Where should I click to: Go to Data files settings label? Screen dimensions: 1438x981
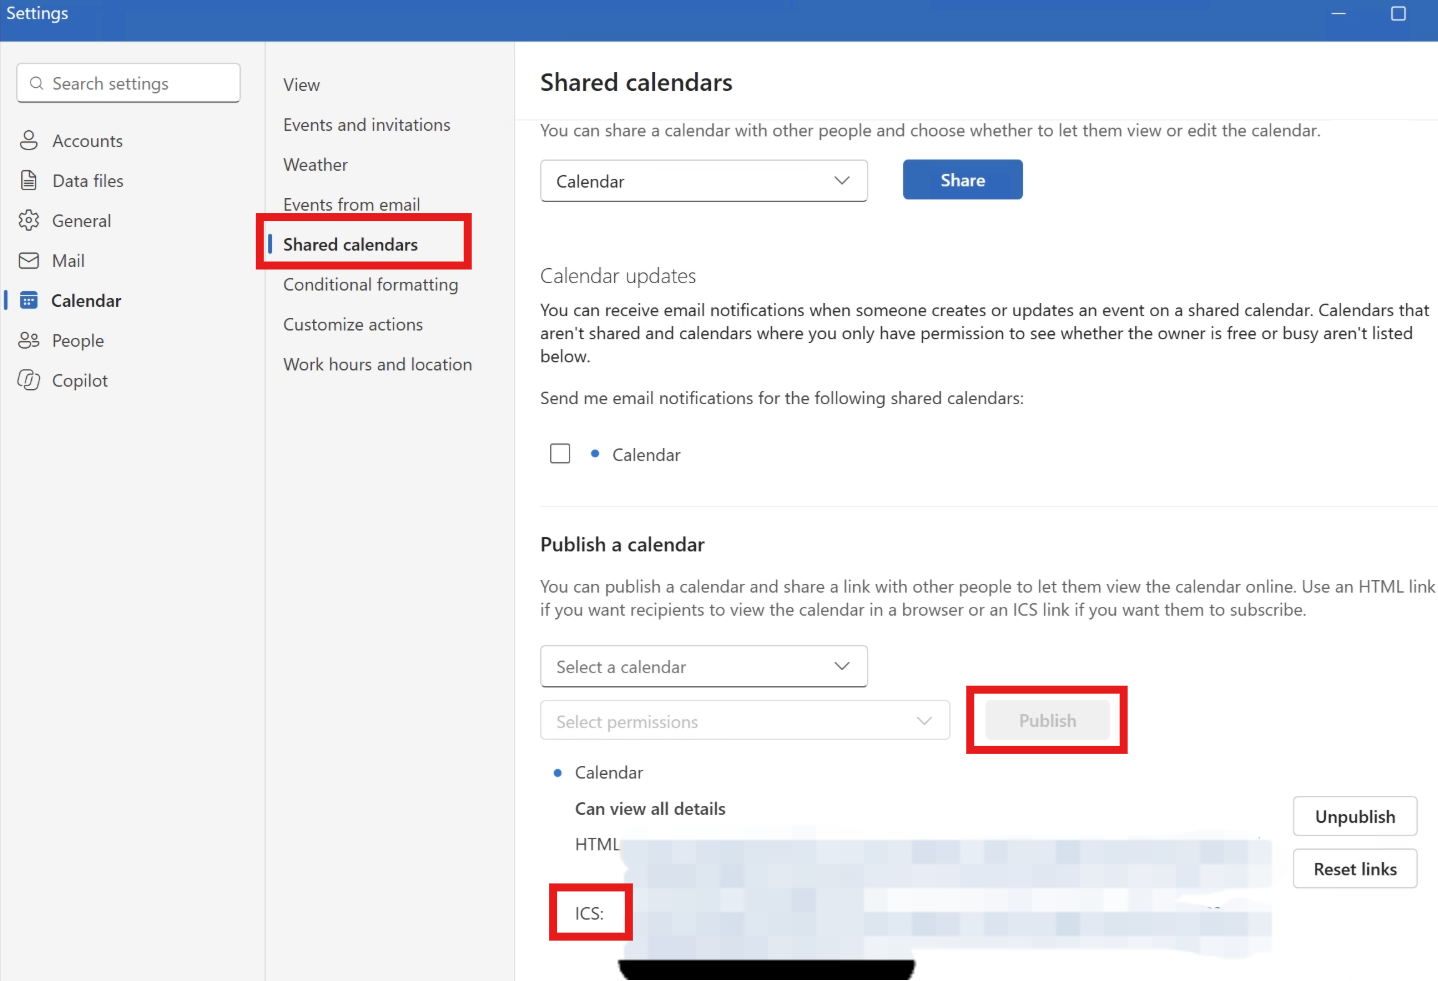click(88, 181)
